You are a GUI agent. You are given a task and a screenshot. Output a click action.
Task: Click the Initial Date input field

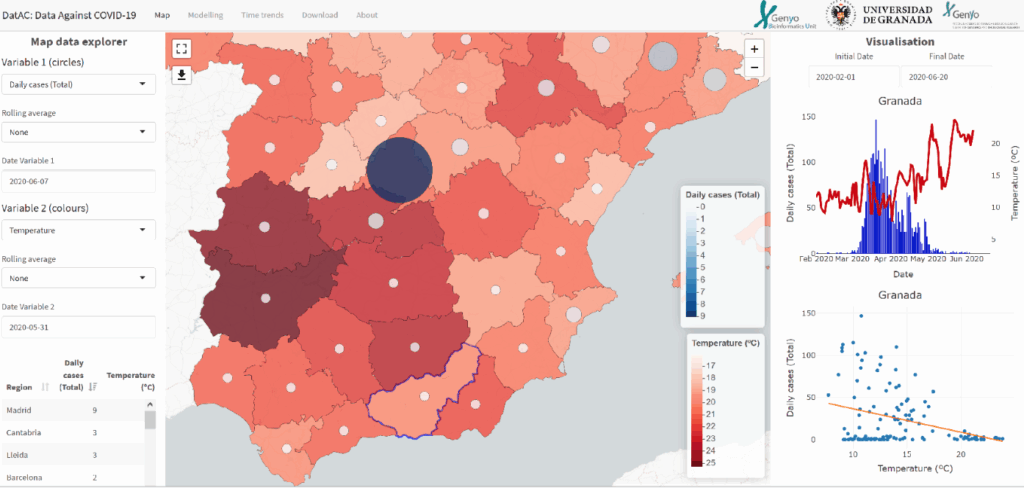[x=853, y=77]
